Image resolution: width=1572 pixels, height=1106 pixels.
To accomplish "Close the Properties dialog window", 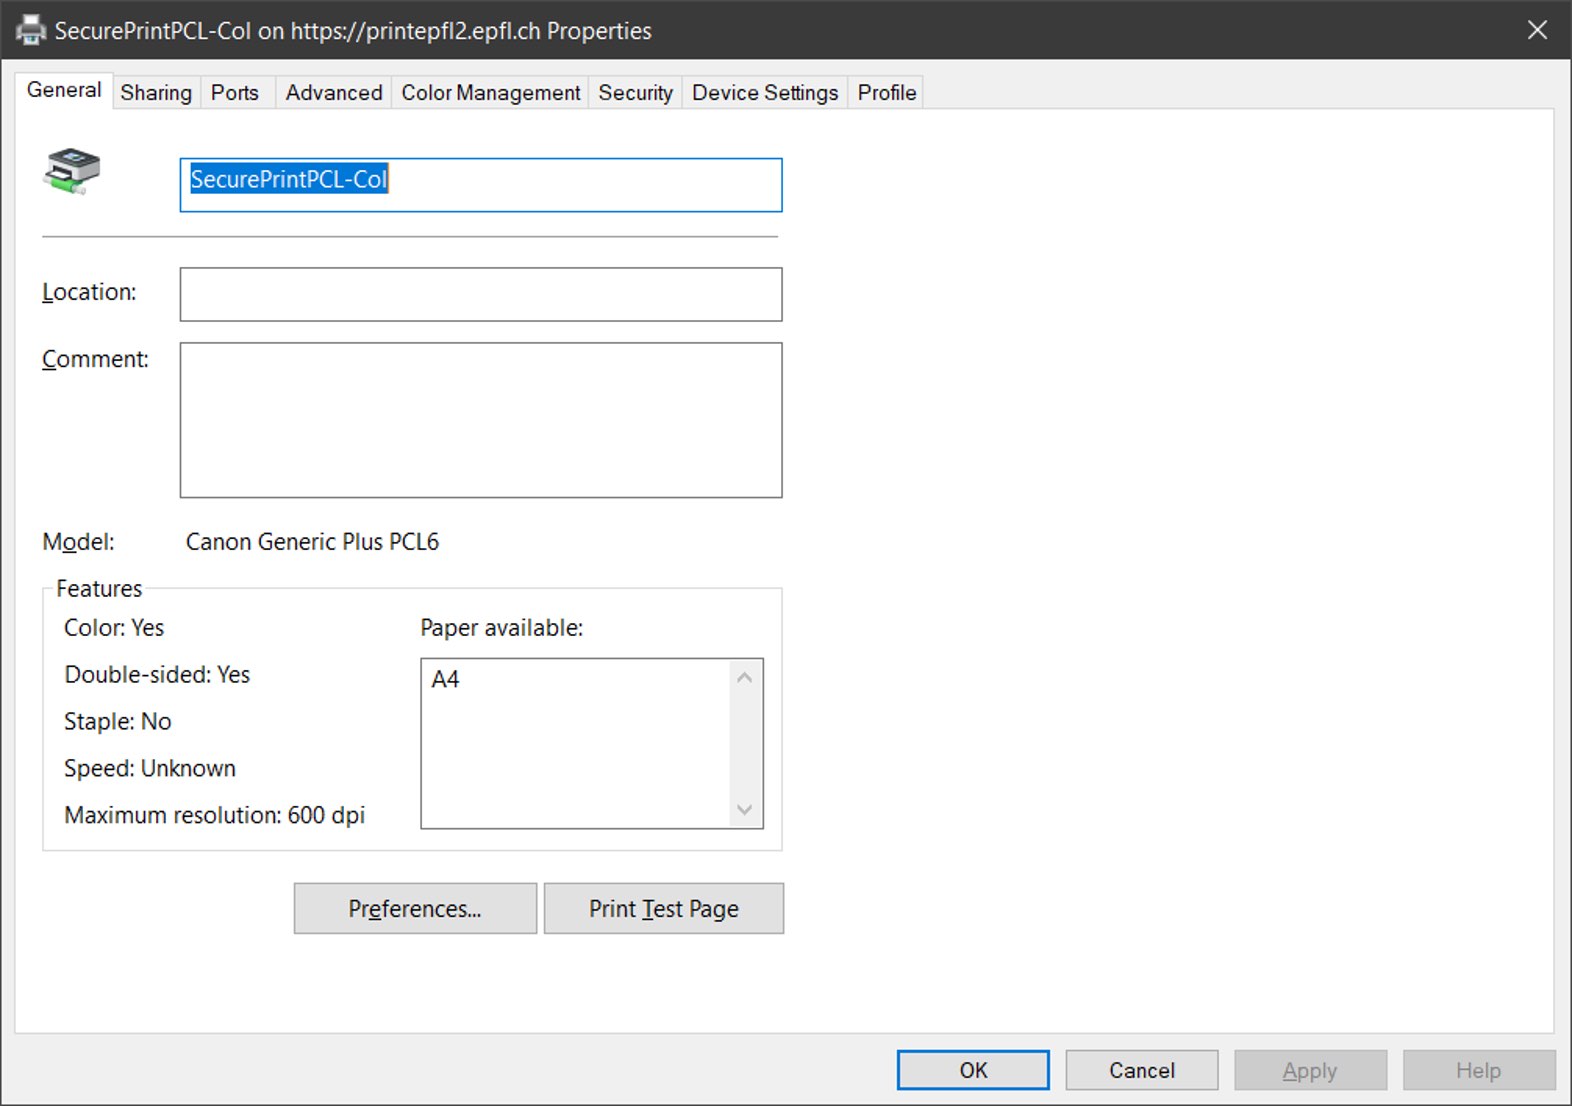I will (x=1537, y=30).
